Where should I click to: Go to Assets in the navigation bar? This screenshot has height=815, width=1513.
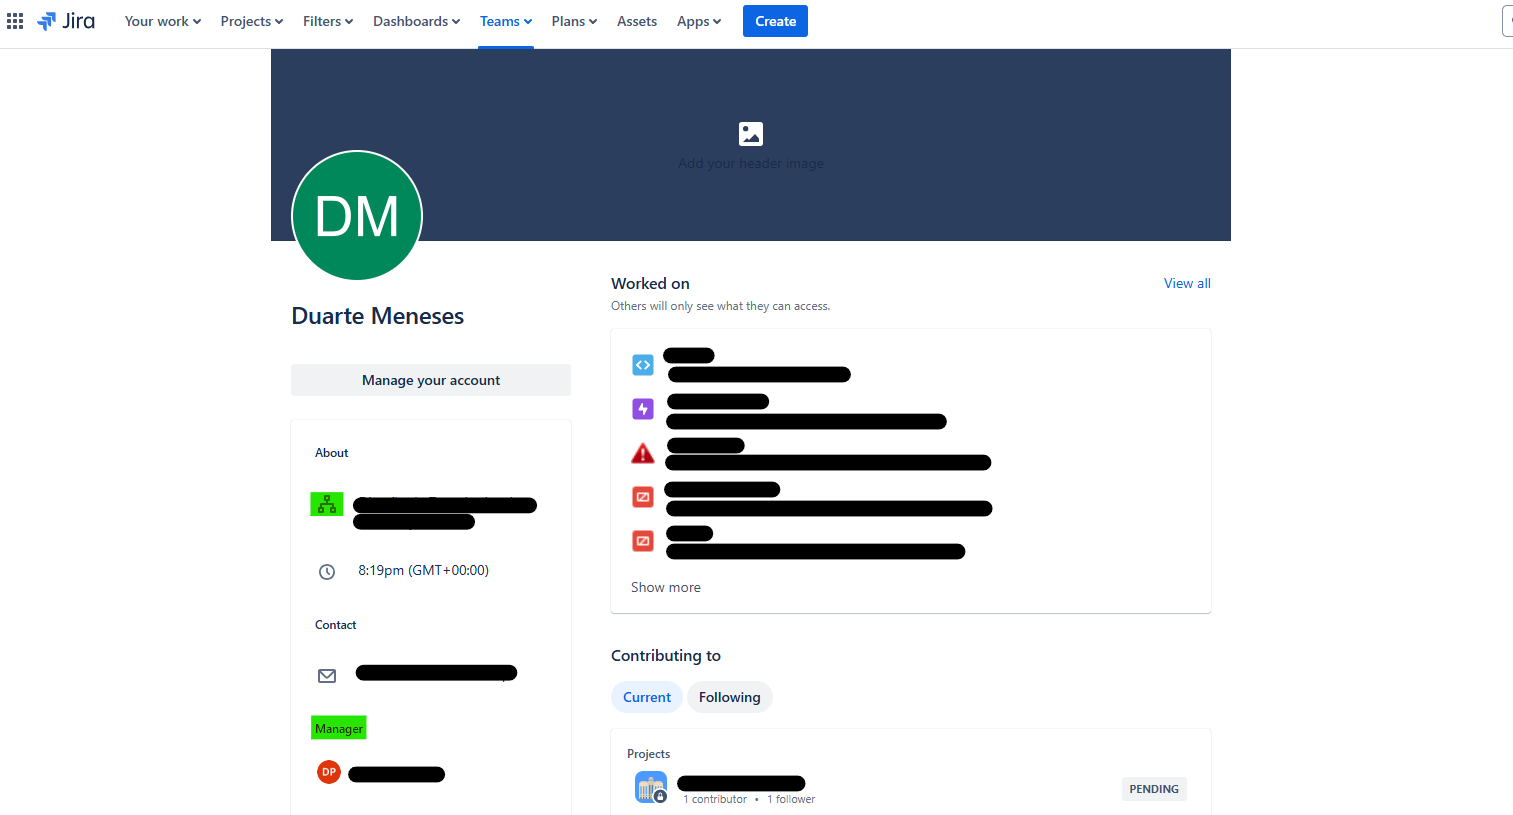point(637,21)
